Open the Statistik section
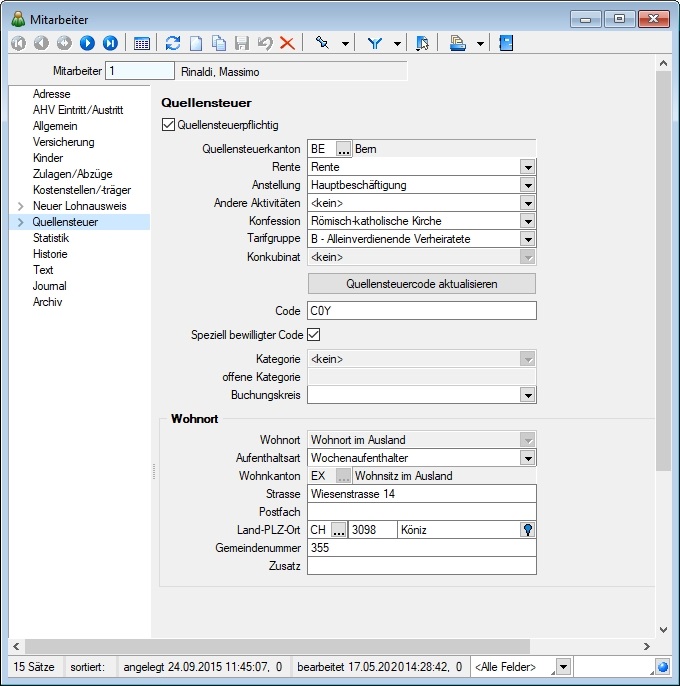 click(x=51, y=238)
